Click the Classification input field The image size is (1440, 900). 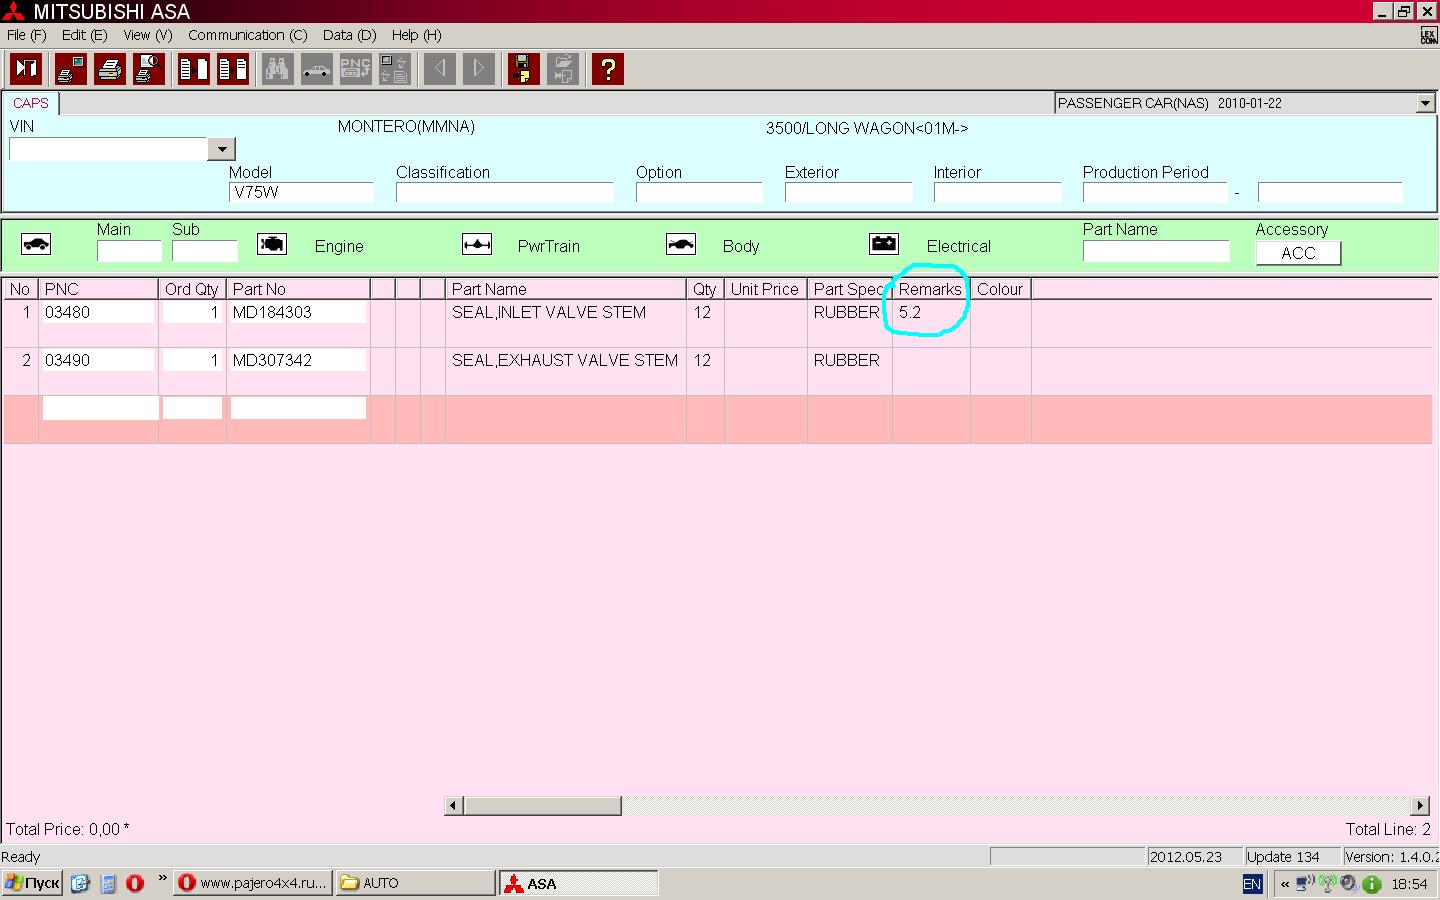coord(504,192)
